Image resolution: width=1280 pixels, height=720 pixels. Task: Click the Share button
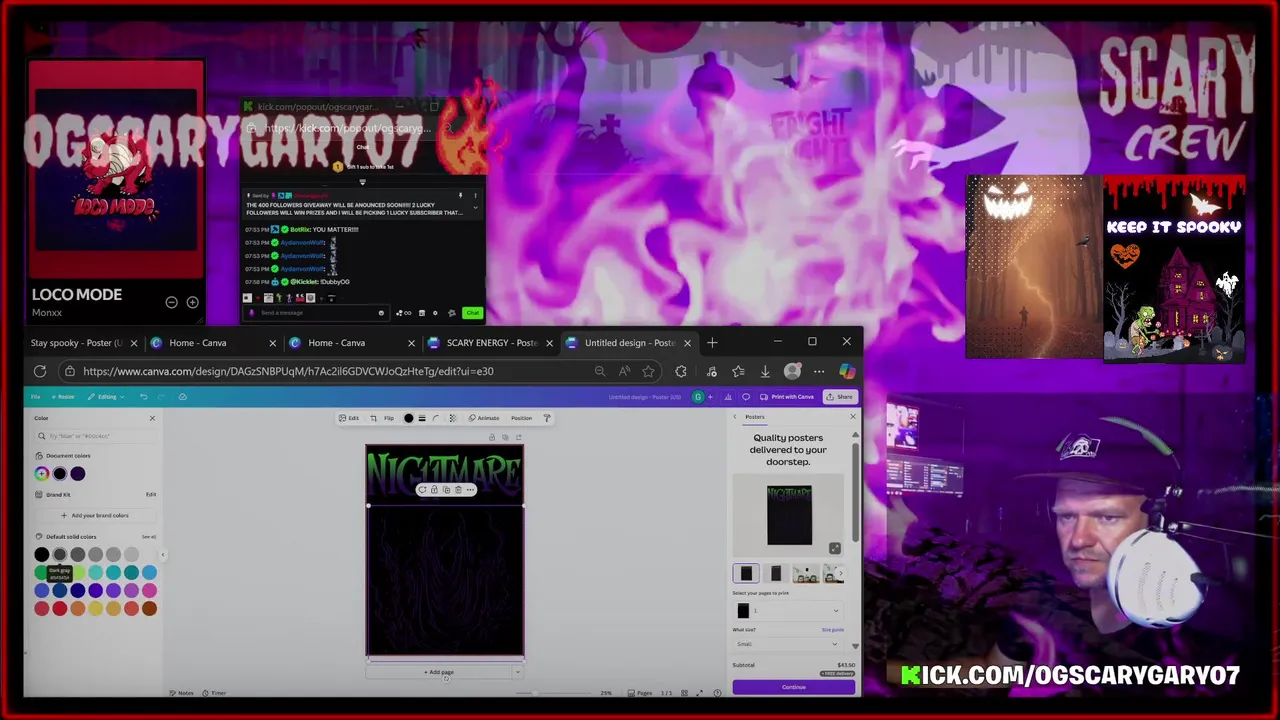[840, 397]
